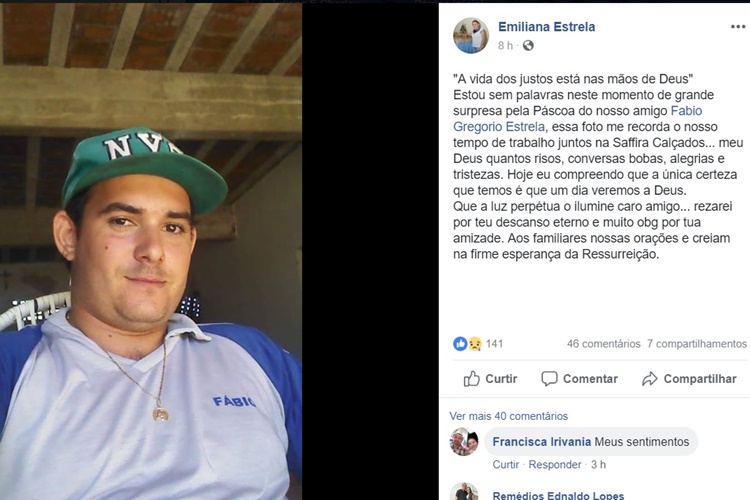The height and width of the screenshot is (500, 750).
Task: Open the 141 reactions count
Action: 495,344
